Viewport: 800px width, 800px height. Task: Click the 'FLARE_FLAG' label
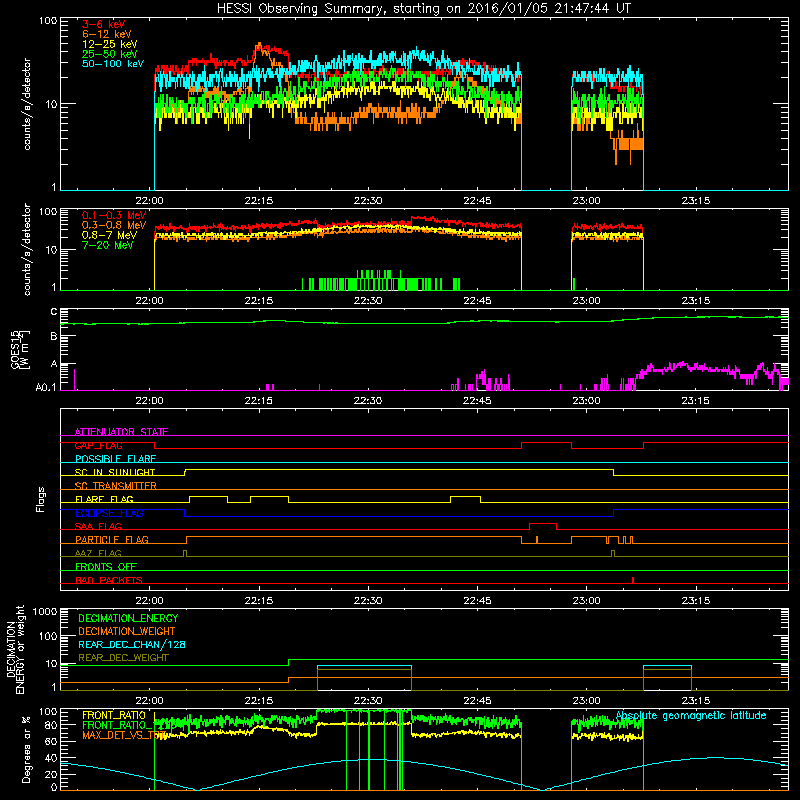point(104,499)
